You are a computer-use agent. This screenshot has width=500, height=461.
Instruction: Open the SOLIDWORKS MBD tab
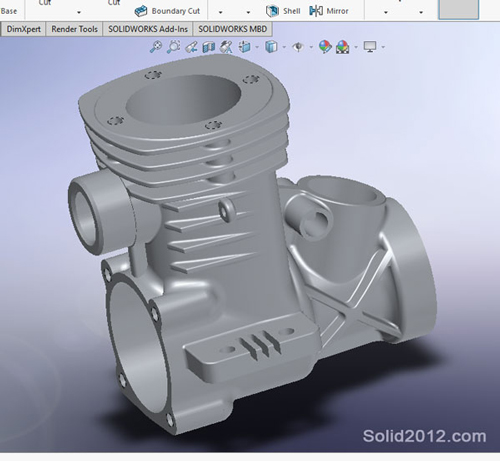[233, 29]
